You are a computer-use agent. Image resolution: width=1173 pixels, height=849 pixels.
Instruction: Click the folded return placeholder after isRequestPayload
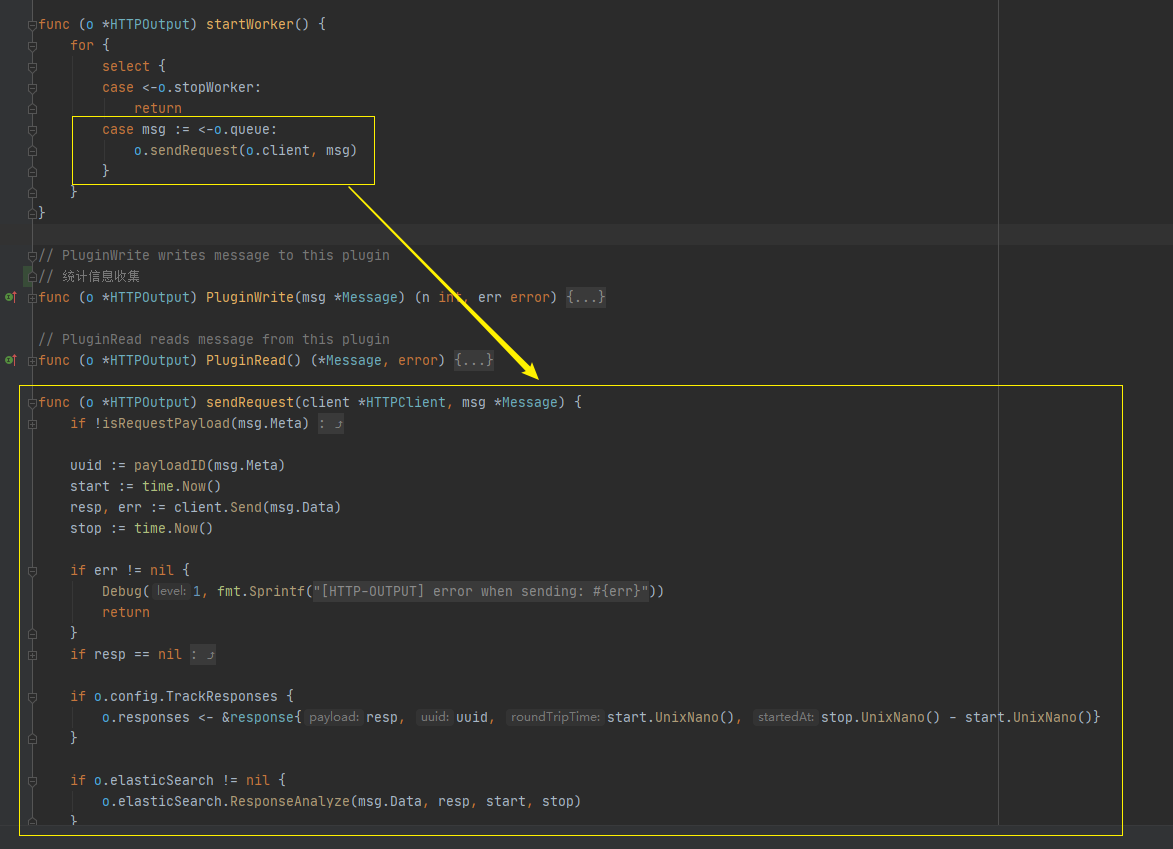click(331, 423)
